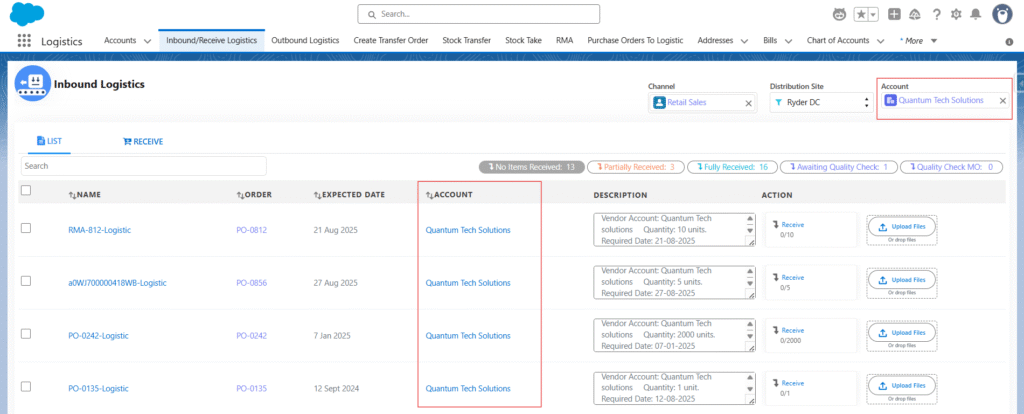Click the list Search input field

[x=143, y=166]
